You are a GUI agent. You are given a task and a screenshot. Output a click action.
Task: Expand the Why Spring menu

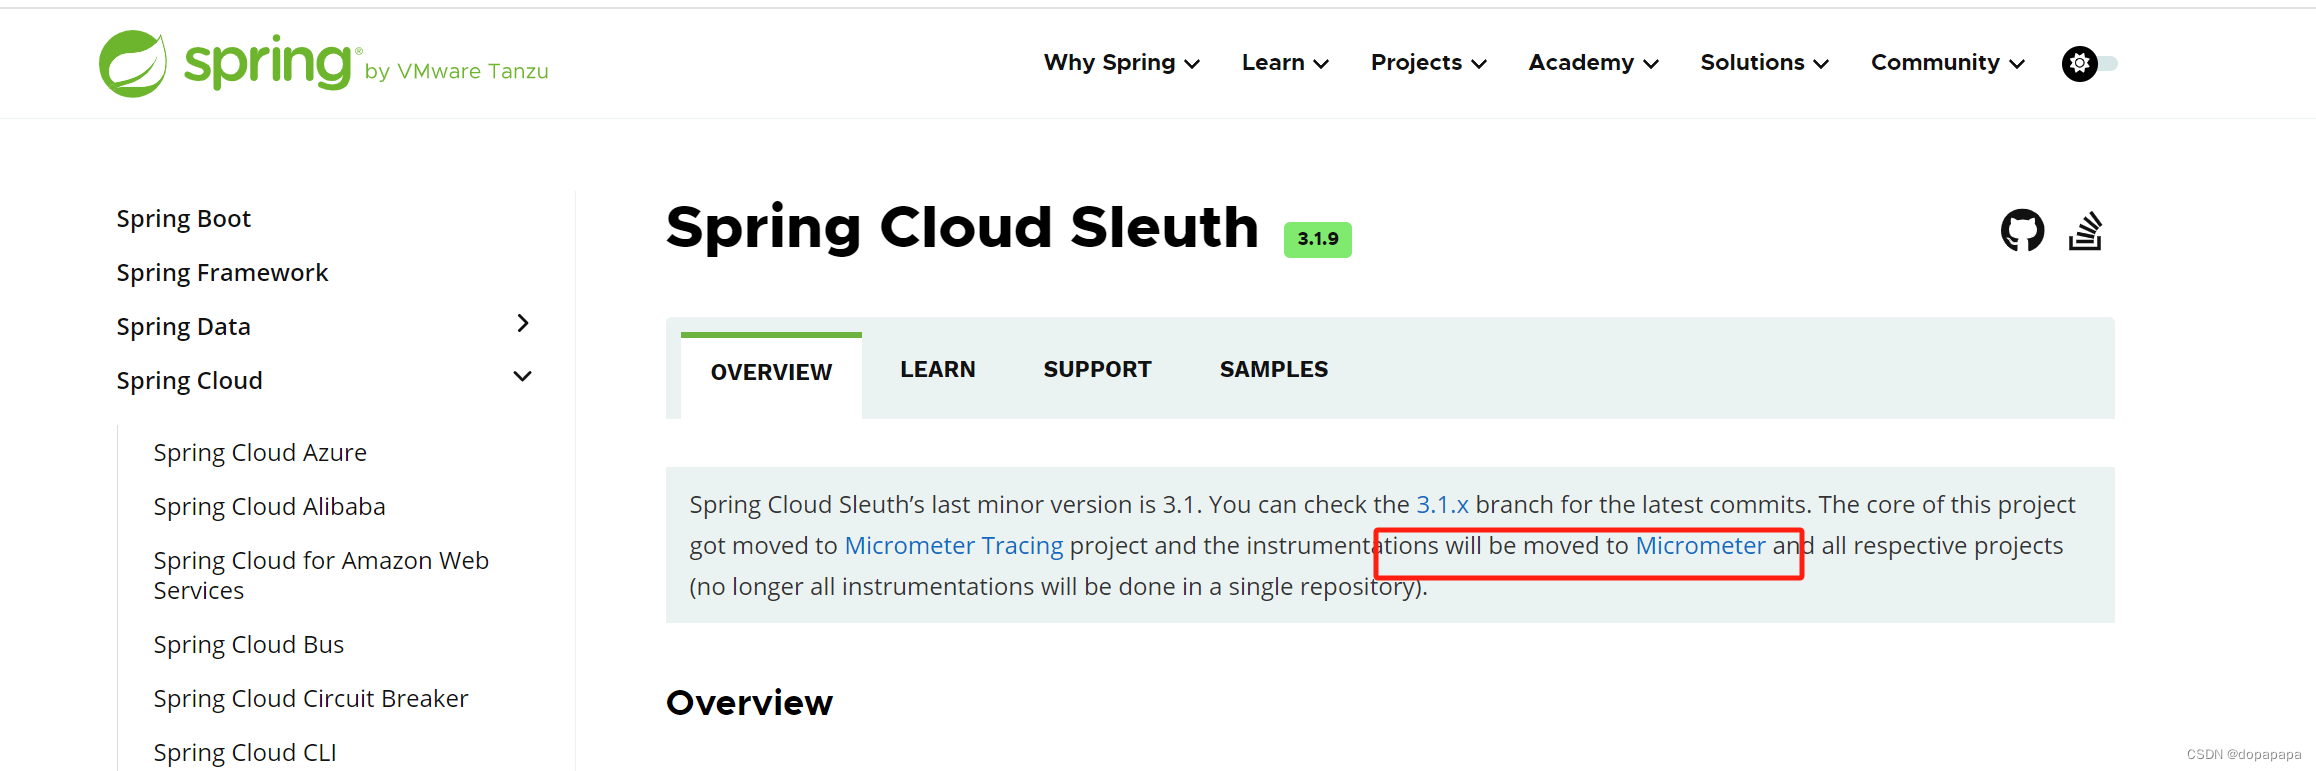[1121, 63]
